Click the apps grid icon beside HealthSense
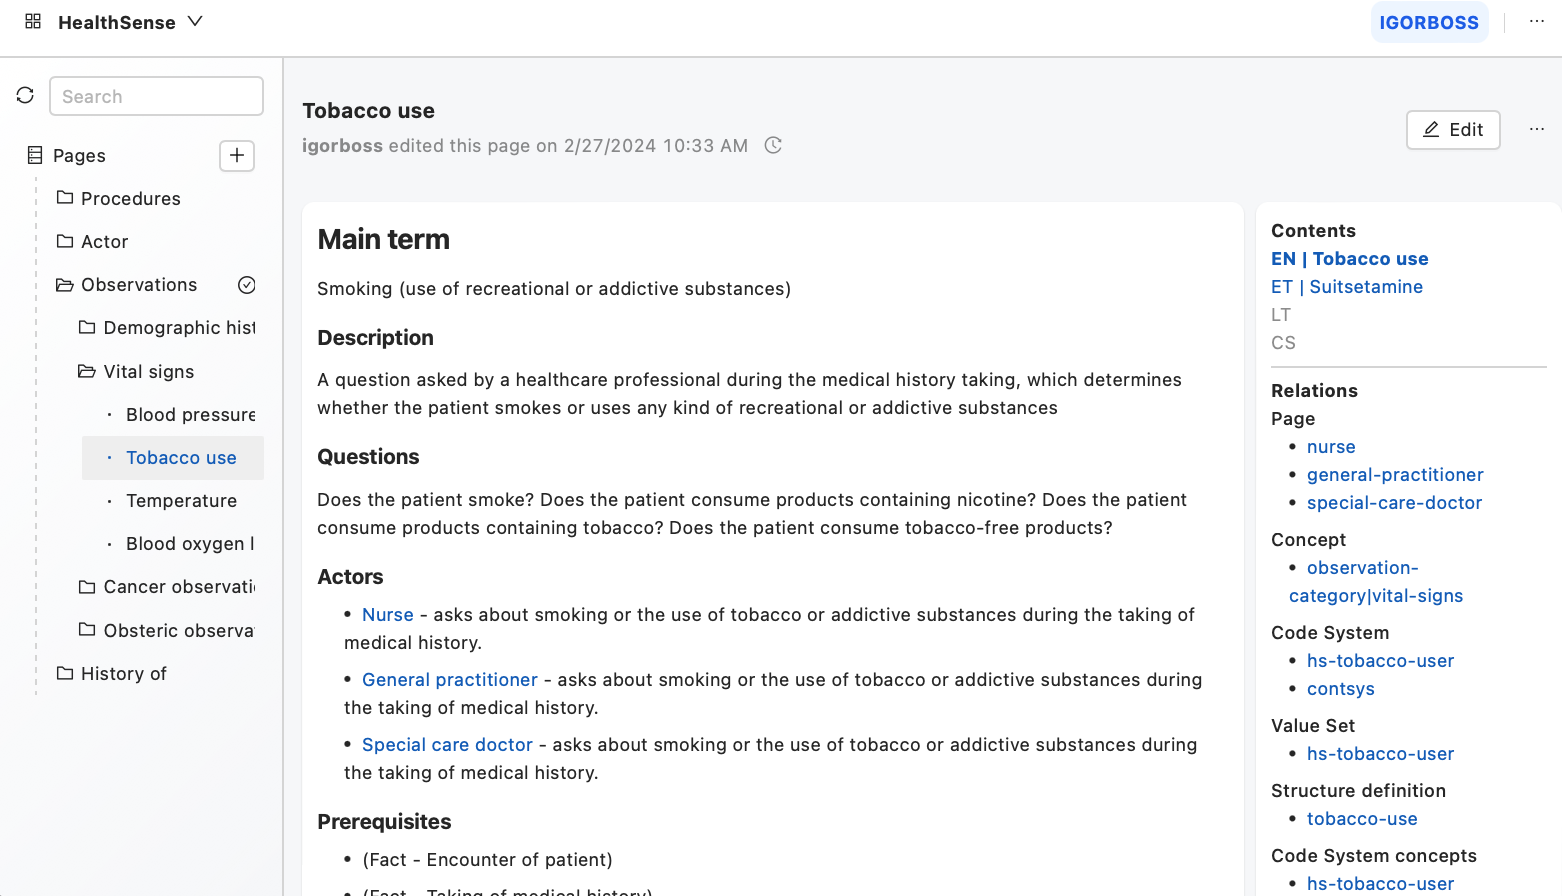 tap(33, 21)
